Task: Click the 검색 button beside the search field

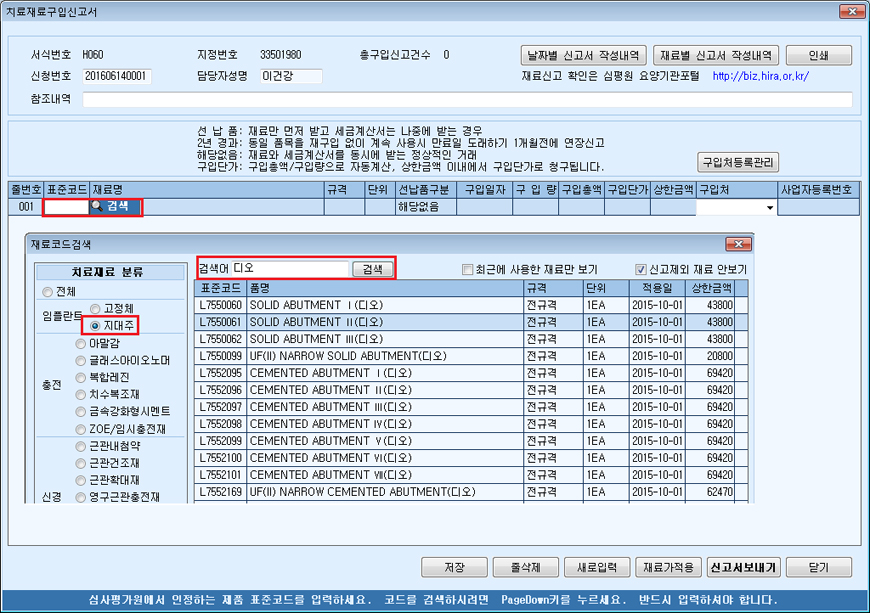Action: tap(372, 269)
